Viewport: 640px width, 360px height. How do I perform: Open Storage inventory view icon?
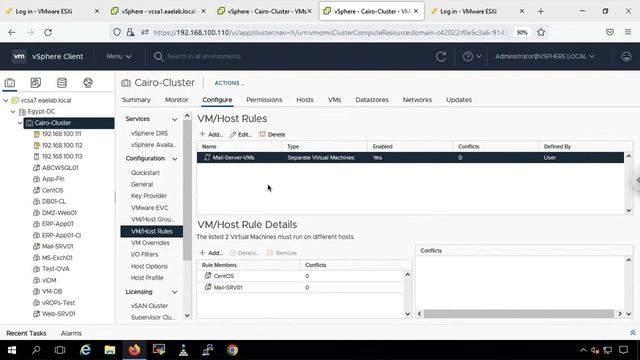(x=62, y=83)
